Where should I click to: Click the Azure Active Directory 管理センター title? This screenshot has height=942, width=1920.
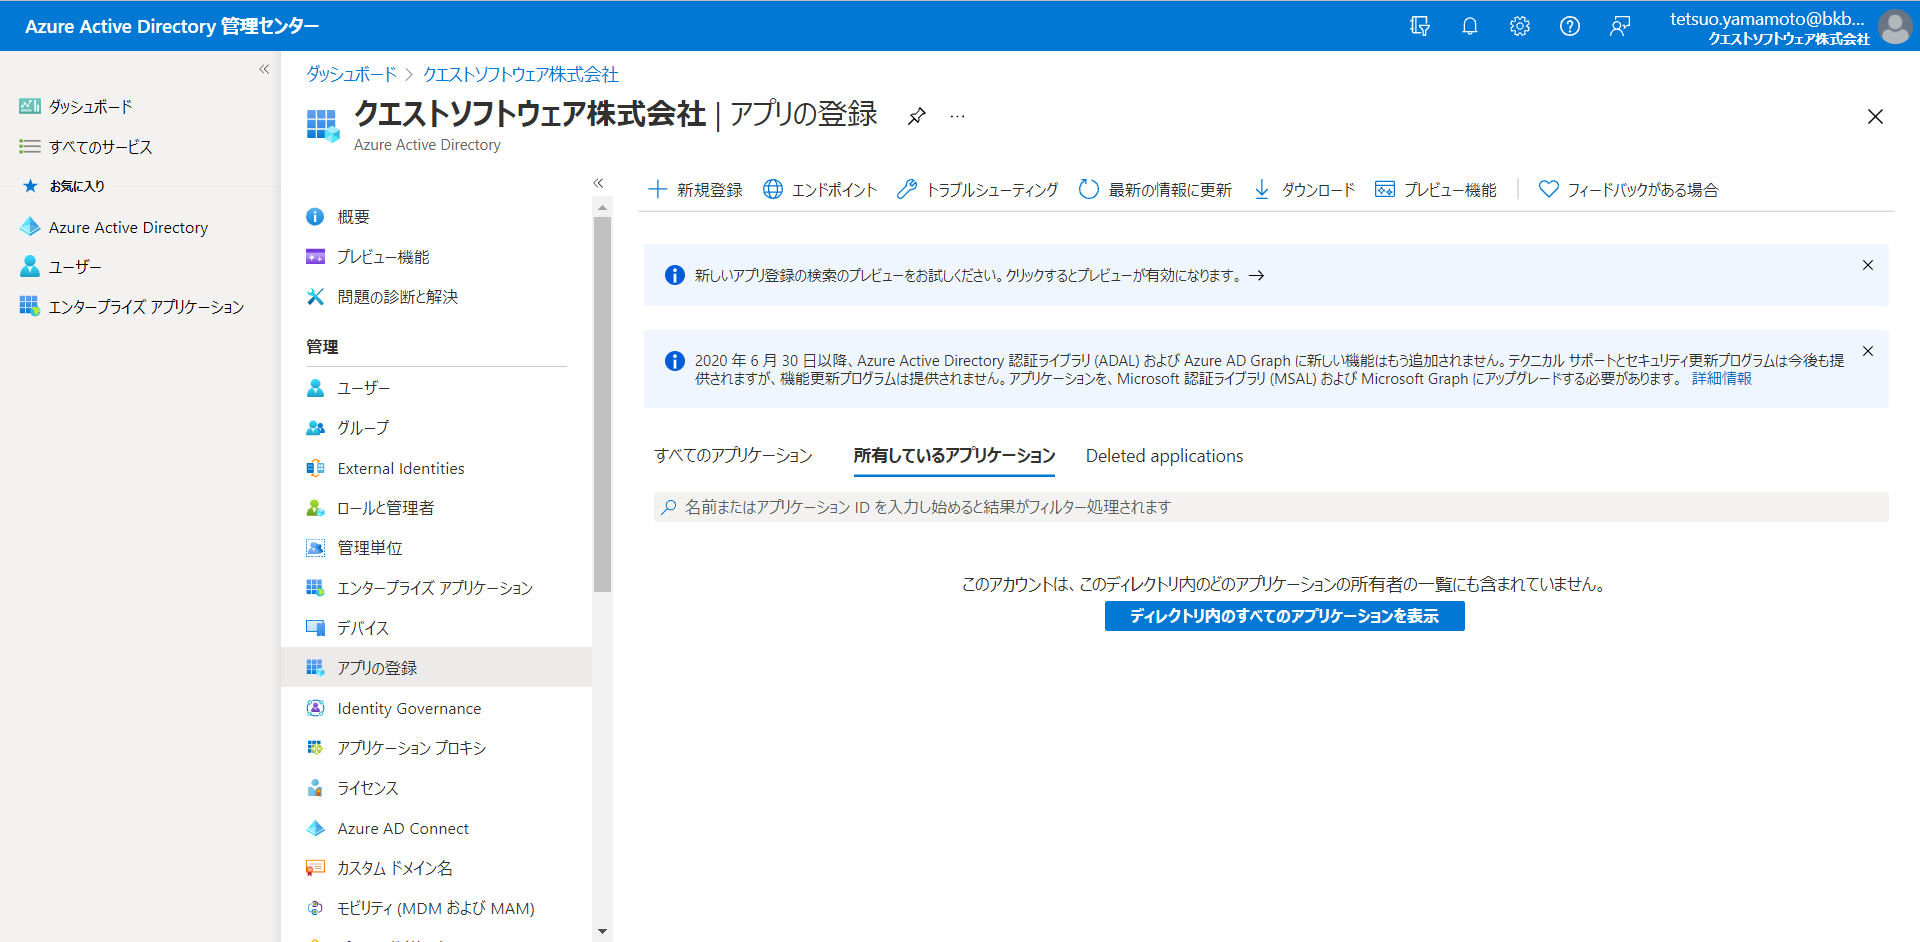(172, 26)
